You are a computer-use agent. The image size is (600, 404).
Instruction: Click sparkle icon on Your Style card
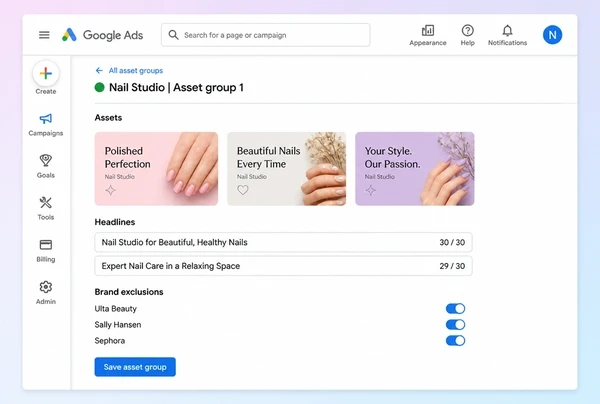370,190
